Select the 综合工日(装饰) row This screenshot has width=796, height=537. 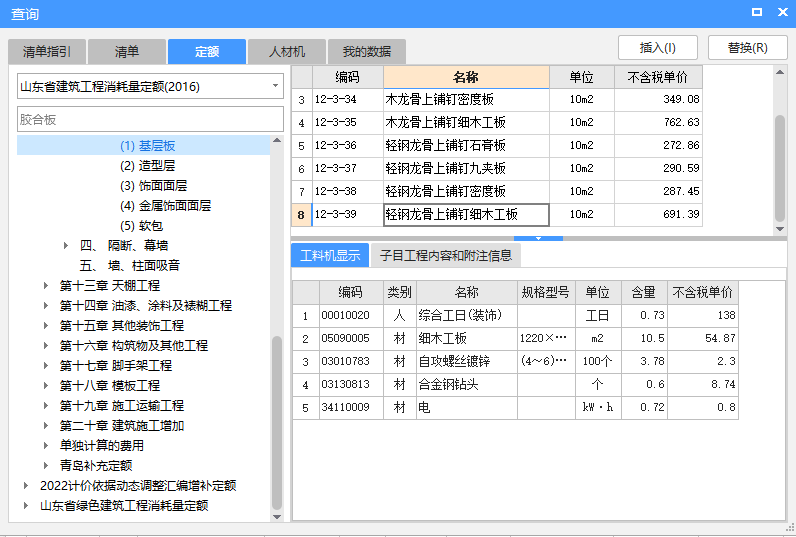(x=515, y=315)
